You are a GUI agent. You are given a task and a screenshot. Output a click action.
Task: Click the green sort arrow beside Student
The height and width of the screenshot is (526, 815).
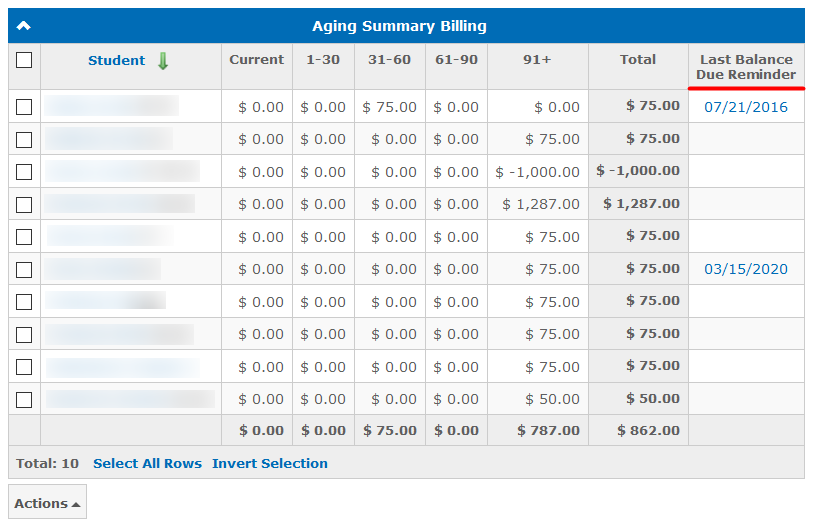point(163,61)
